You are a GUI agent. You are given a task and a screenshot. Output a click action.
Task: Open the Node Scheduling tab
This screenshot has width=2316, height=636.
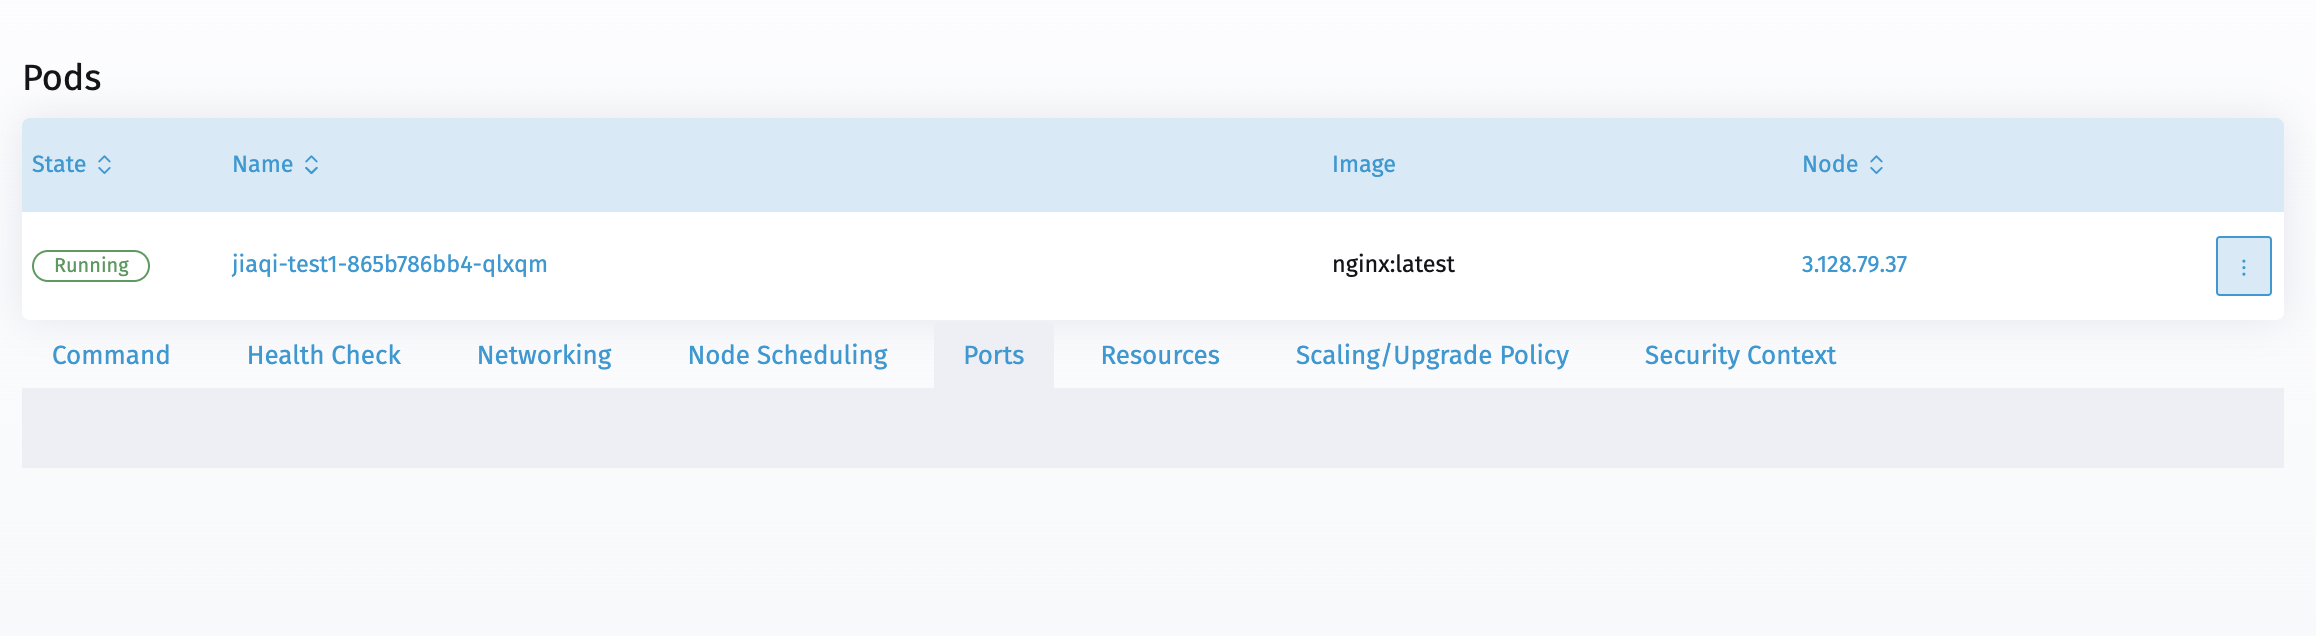click(x=786, y=354)
